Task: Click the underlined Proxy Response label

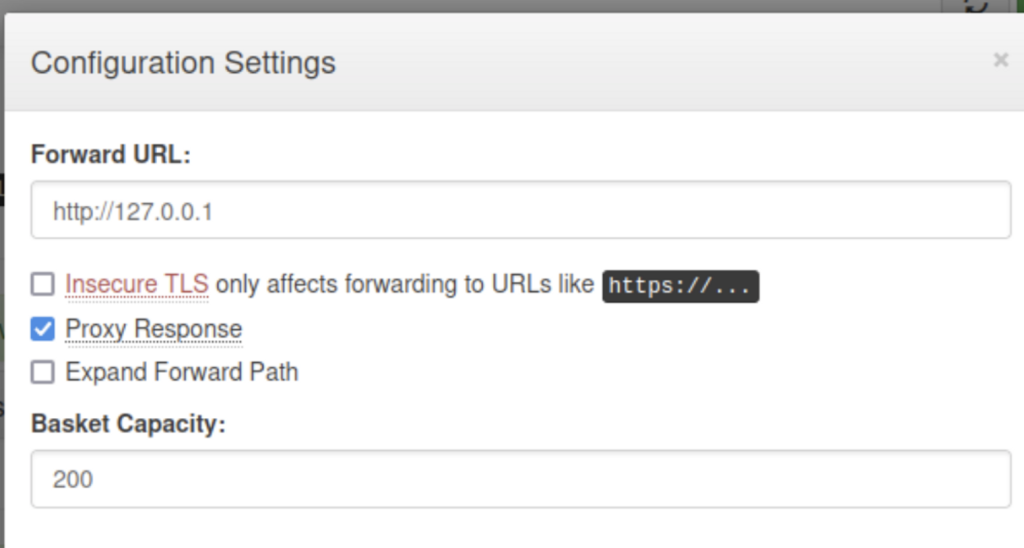Action: 153,329
